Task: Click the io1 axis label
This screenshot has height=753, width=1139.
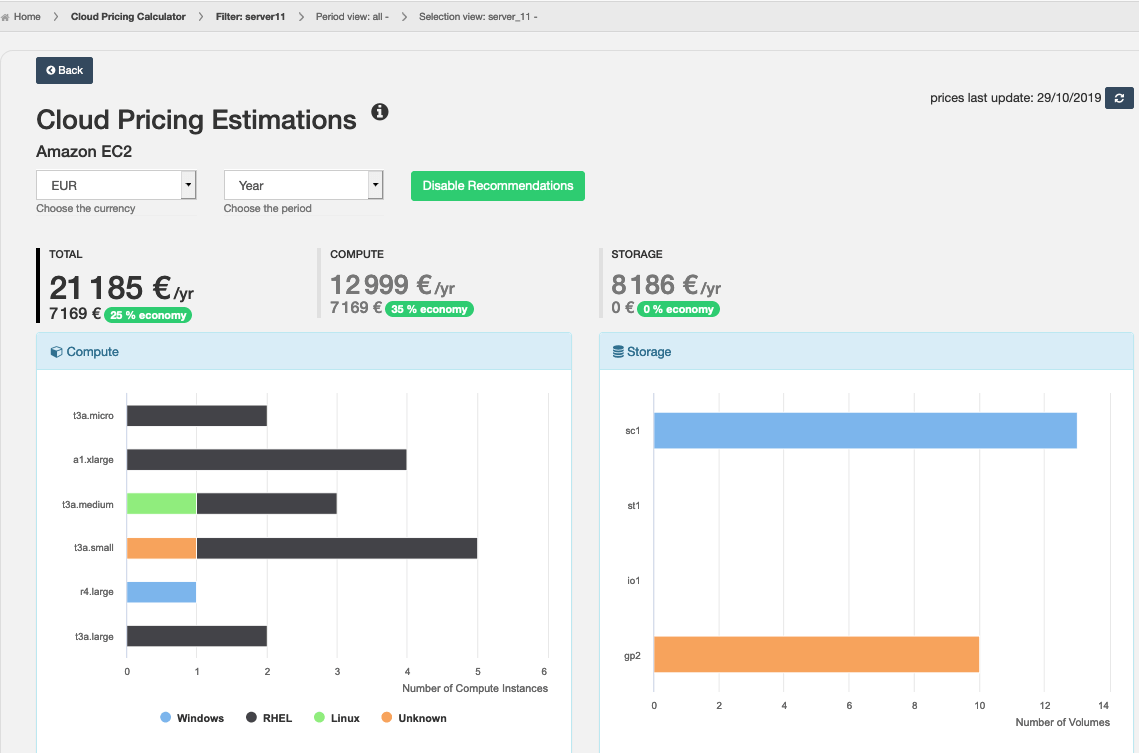Action: 633,580
